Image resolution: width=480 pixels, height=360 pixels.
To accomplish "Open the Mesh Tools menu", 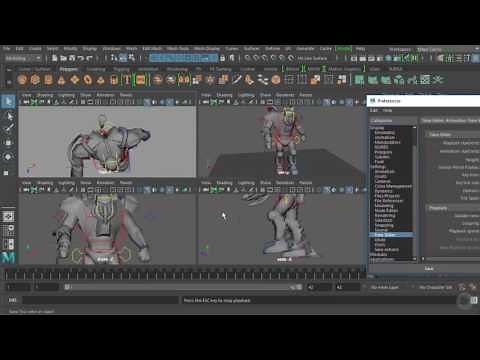I will coord(178,49).
